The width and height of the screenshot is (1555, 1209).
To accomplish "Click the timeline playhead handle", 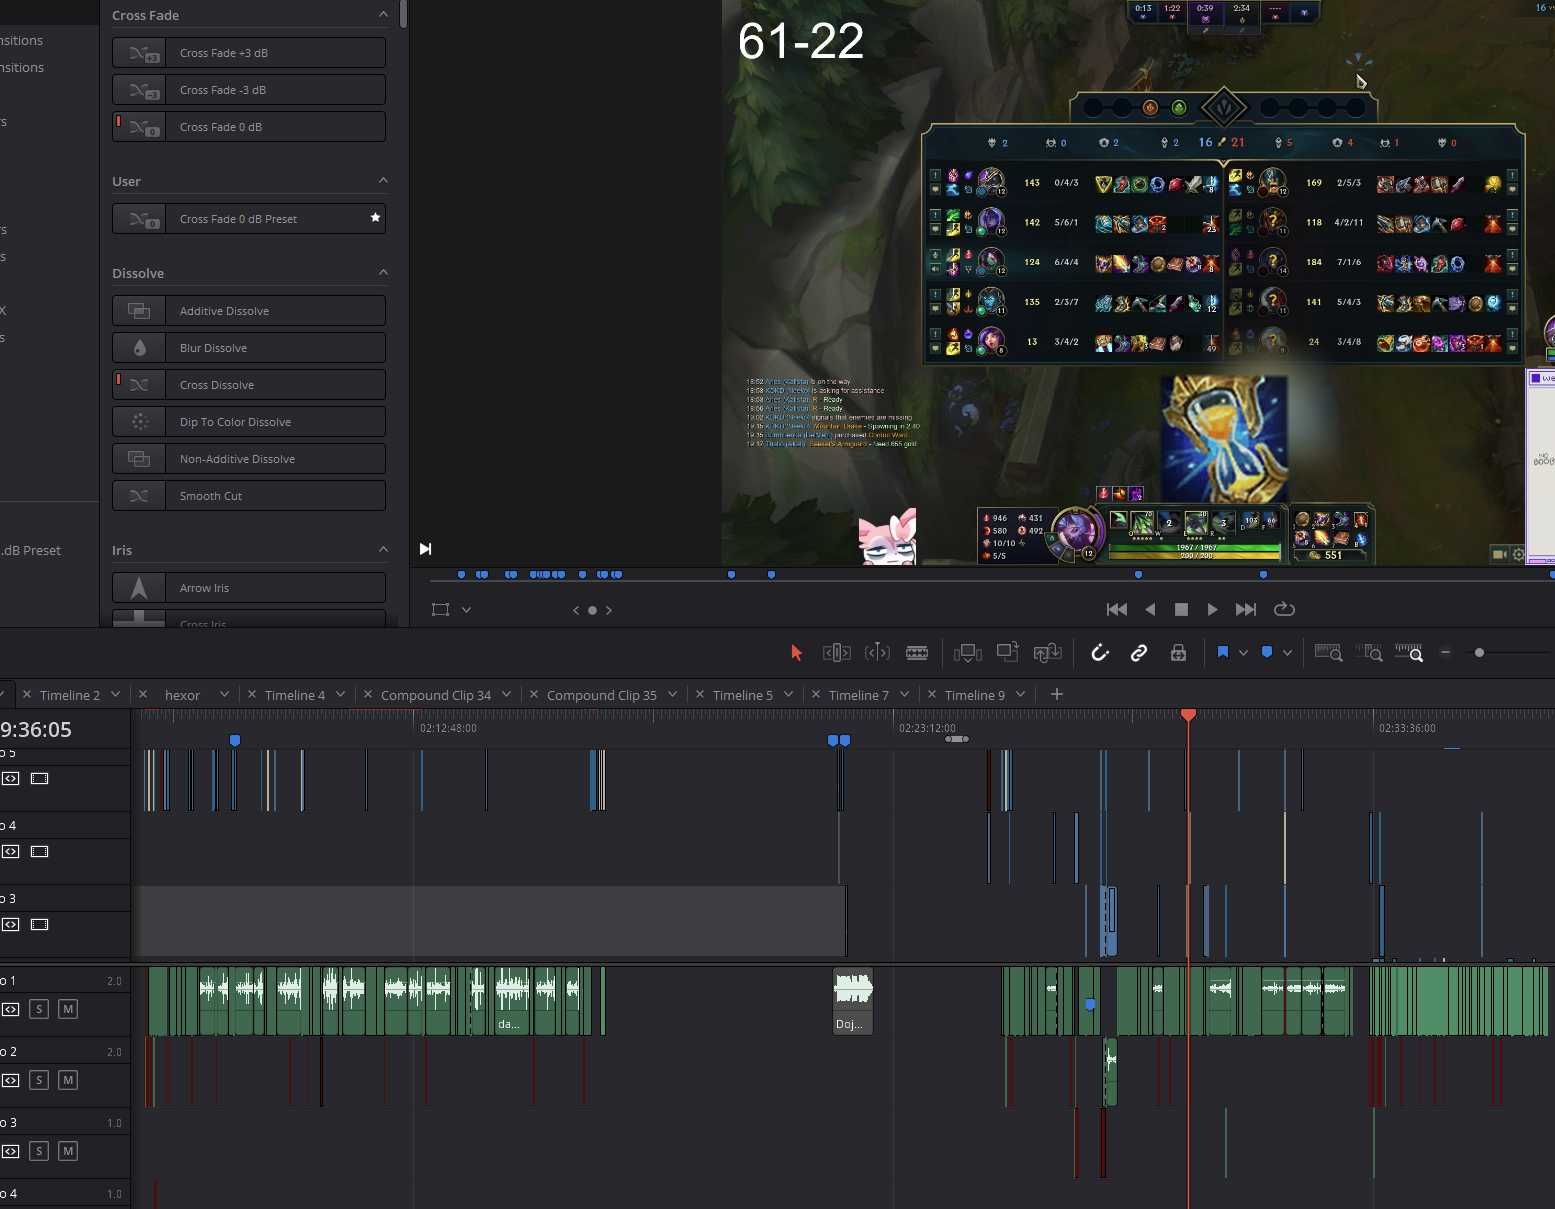I will pyautogui.click(x=1188, y=715).
